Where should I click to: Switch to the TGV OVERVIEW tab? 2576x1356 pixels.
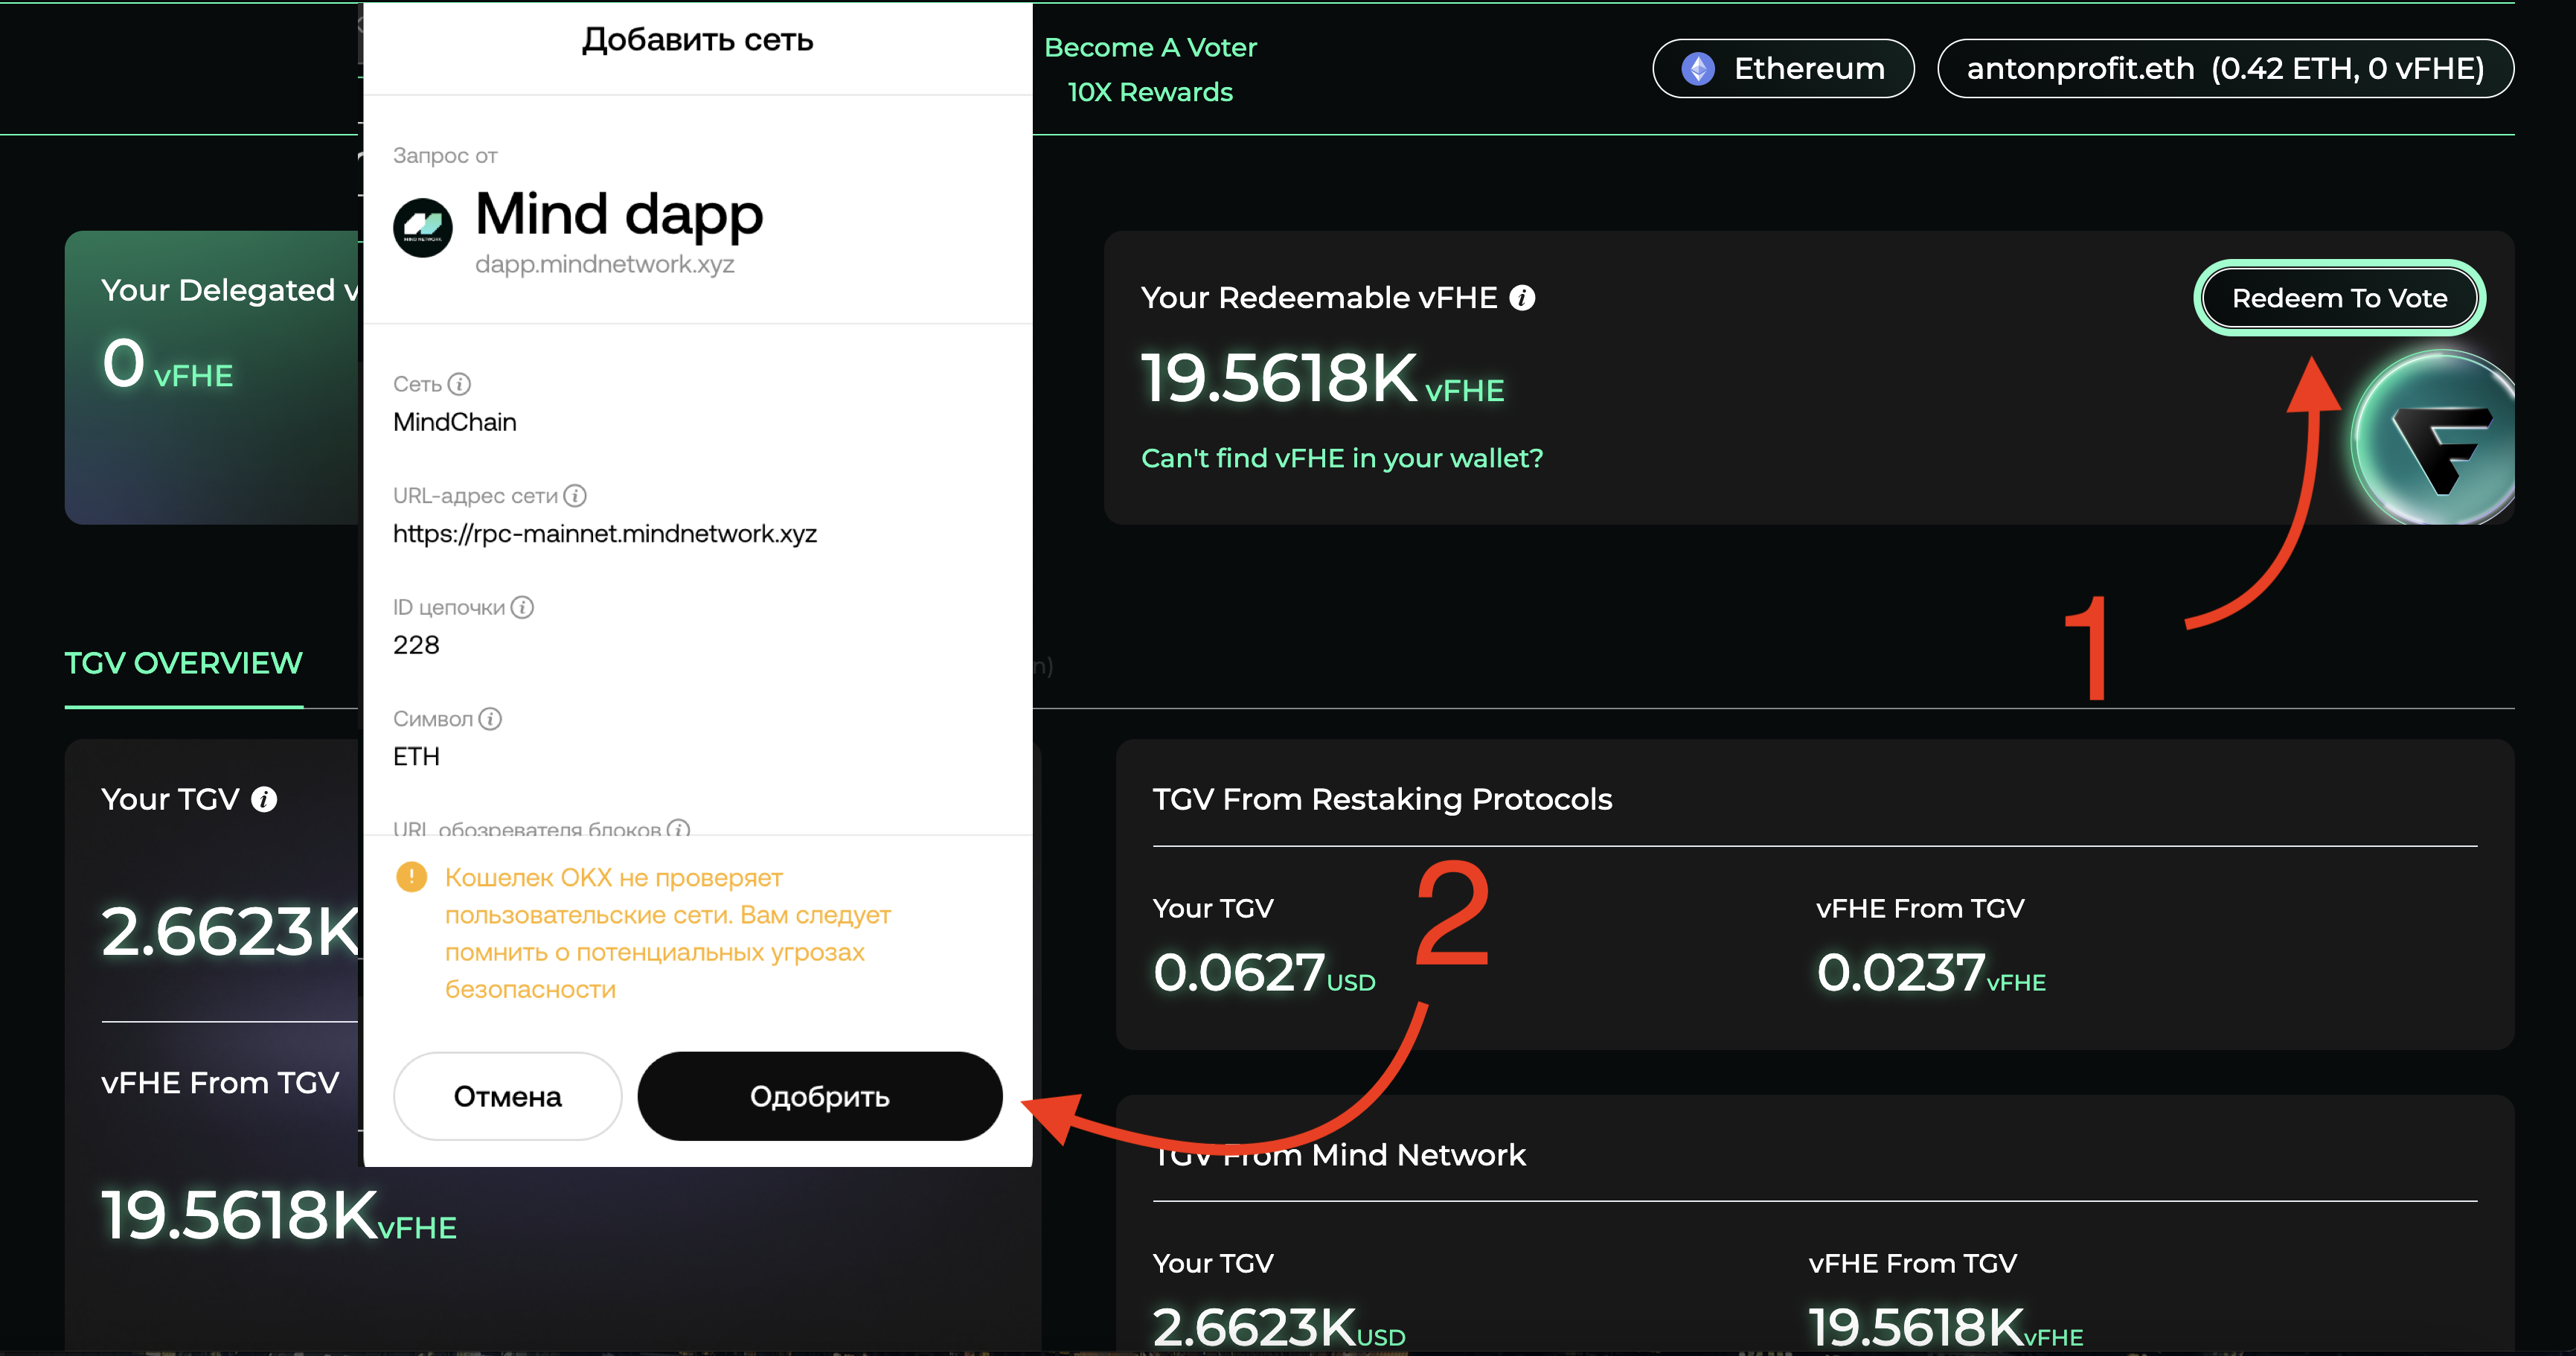[x=183, y=663]
